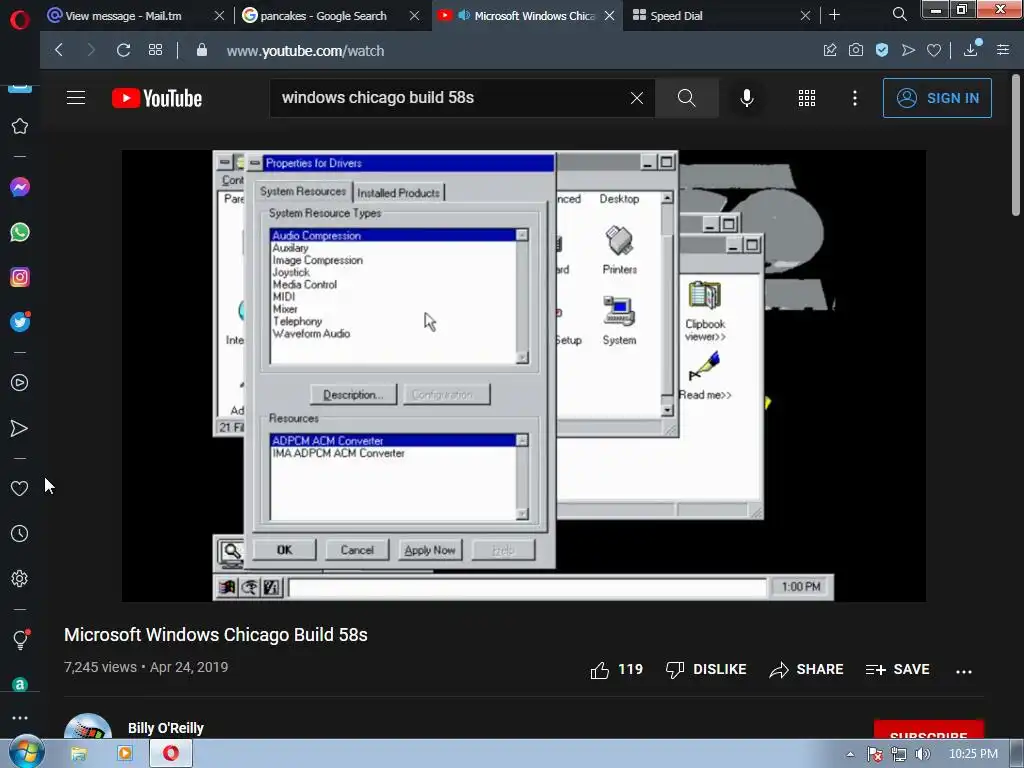Click the Opera taskbar button

(171, 754)
